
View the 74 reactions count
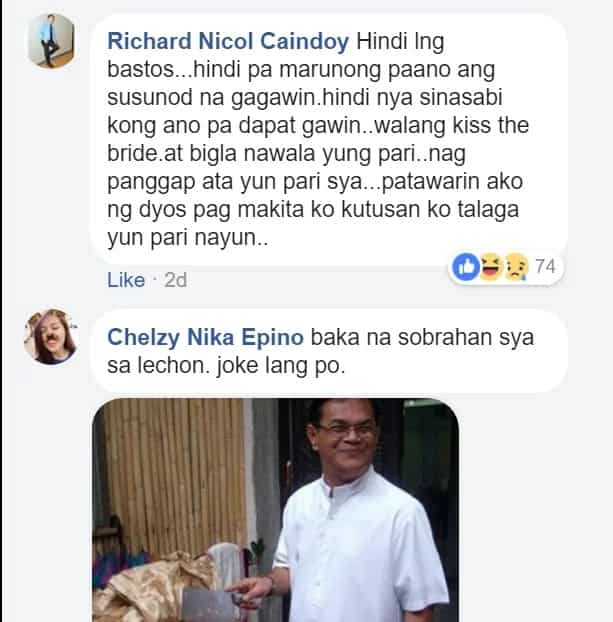[545, 266]
